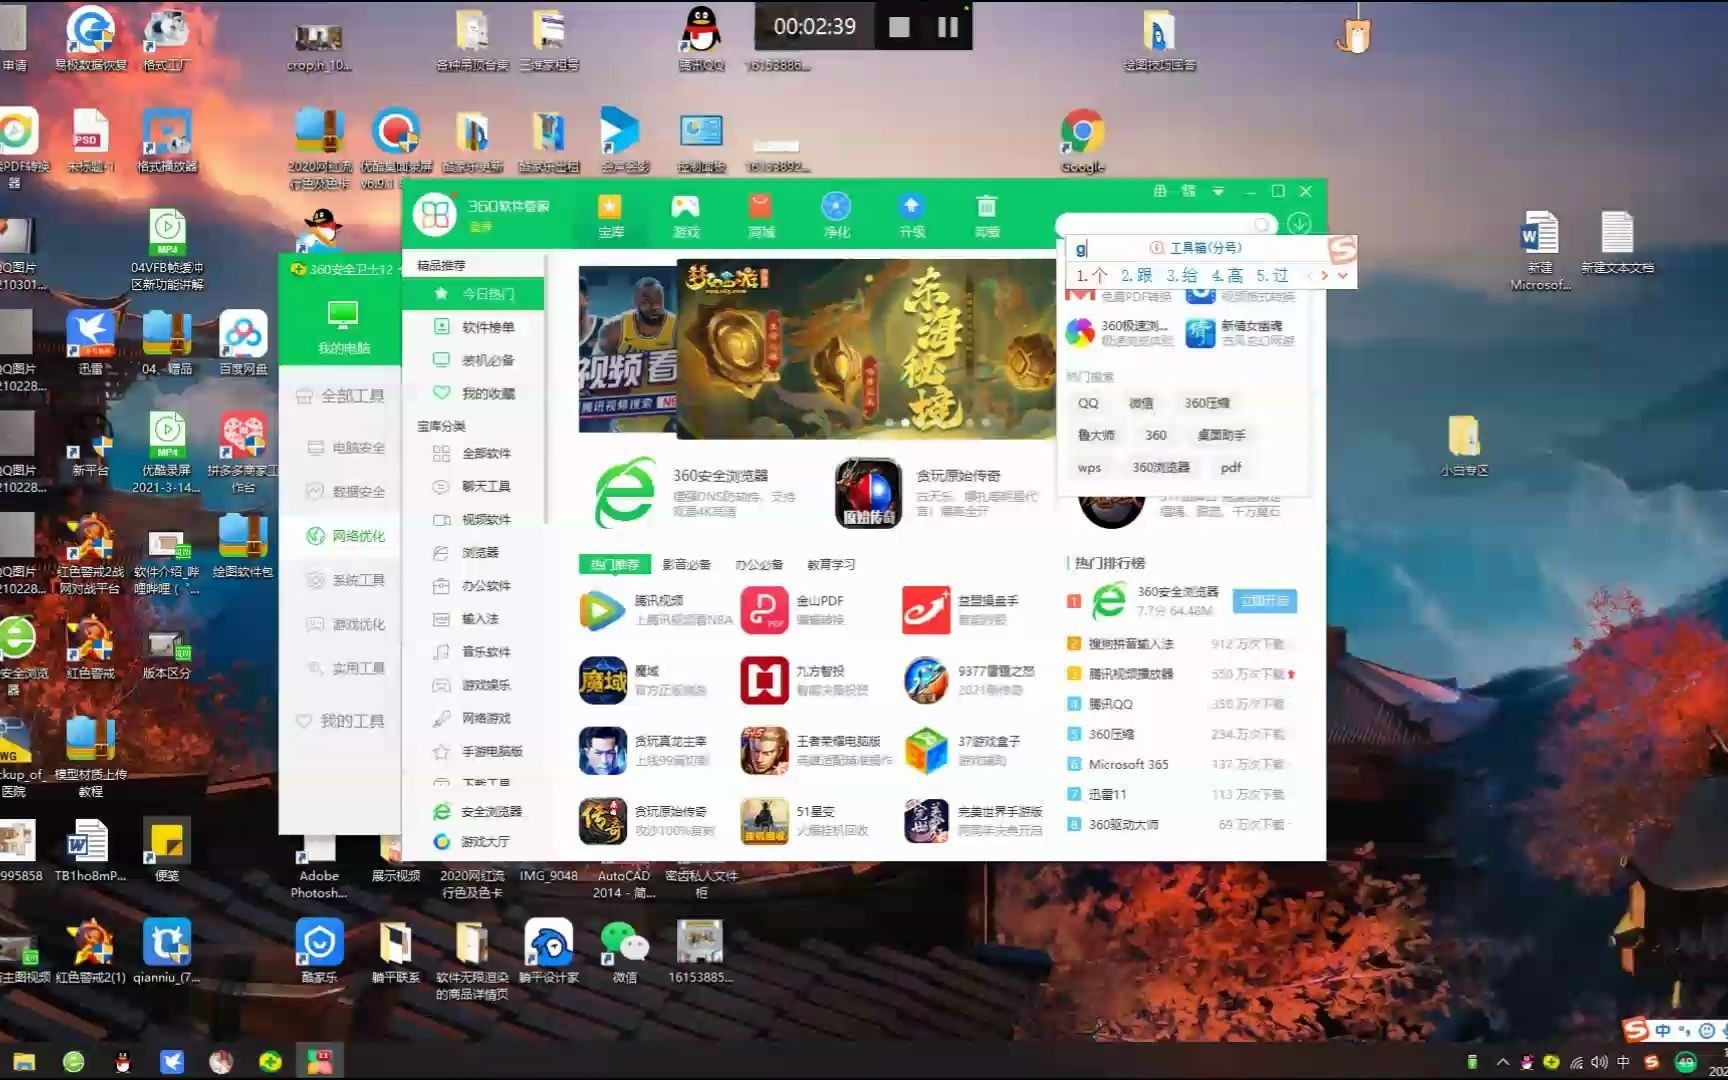Screen dimensions: 1728x1080
Task: Open the Google Chrome desktop shortcut
Action: pos(1082,140)
